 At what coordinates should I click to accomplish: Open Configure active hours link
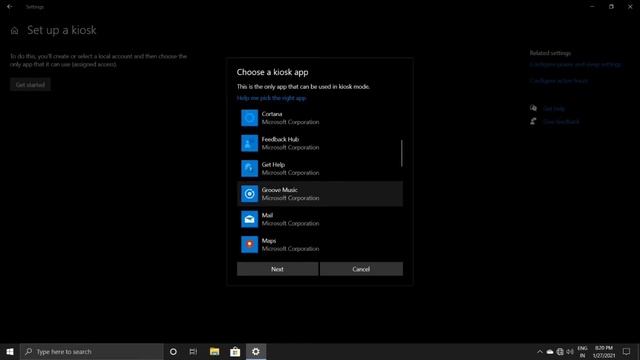click(x=559, y=81)
